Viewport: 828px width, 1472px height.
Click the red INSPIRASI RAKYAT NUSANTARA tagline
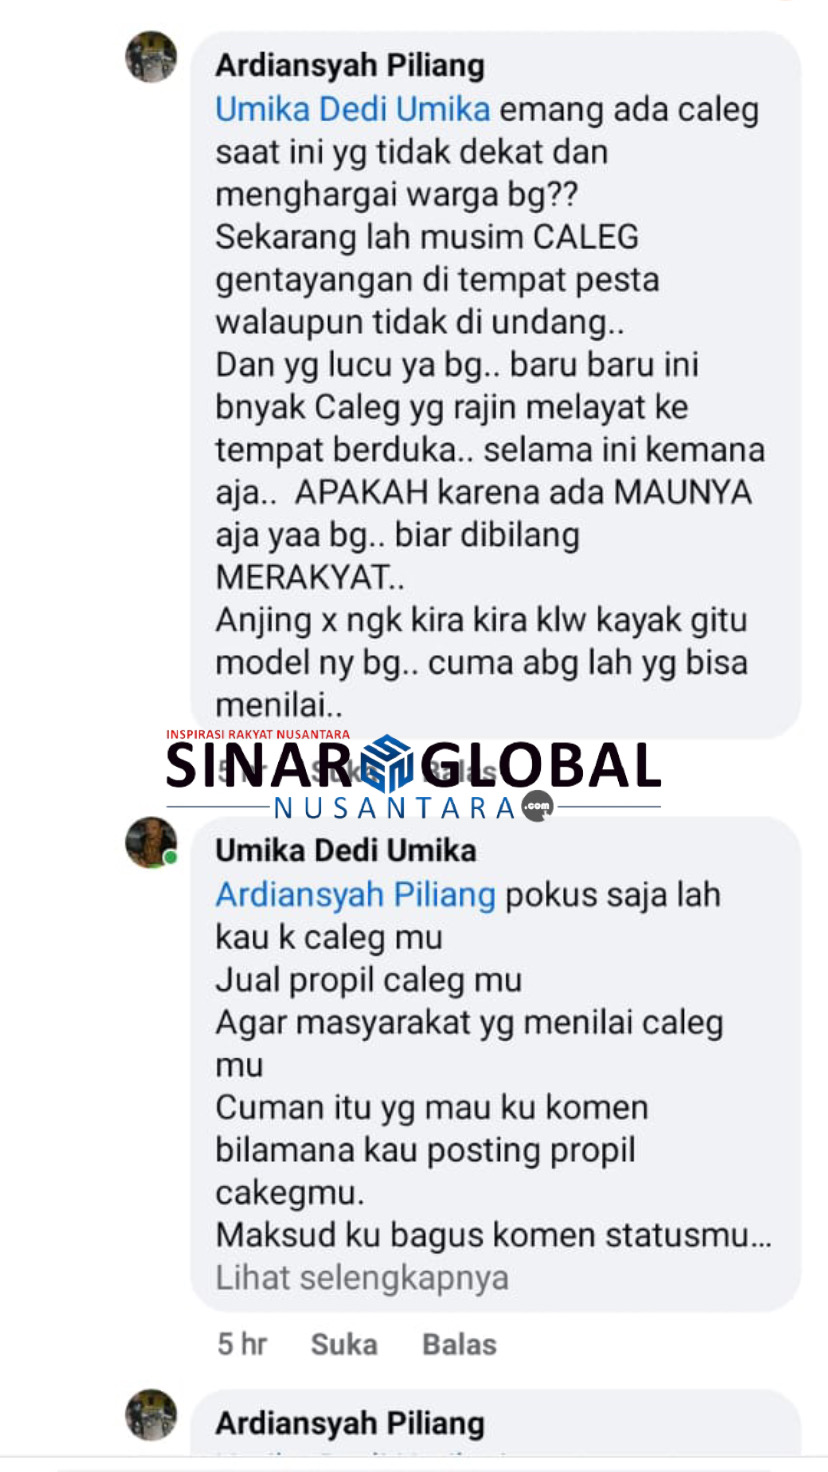[x=257, y=734]
